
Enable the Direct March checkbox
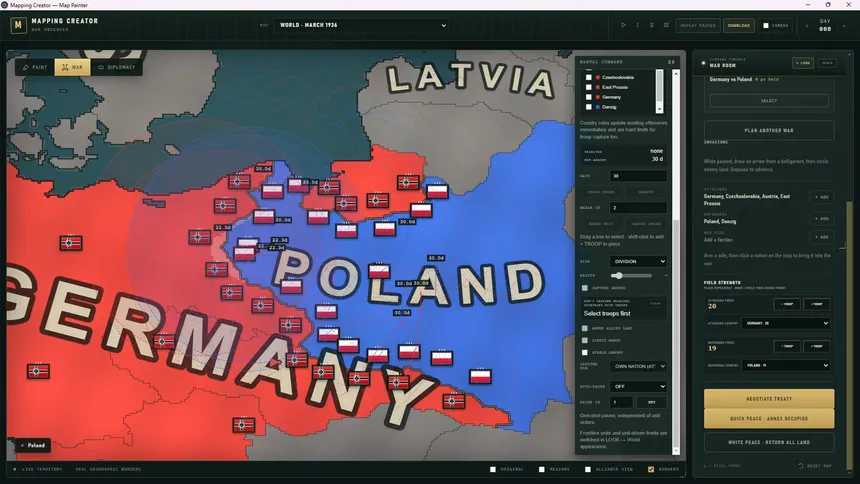585,340
